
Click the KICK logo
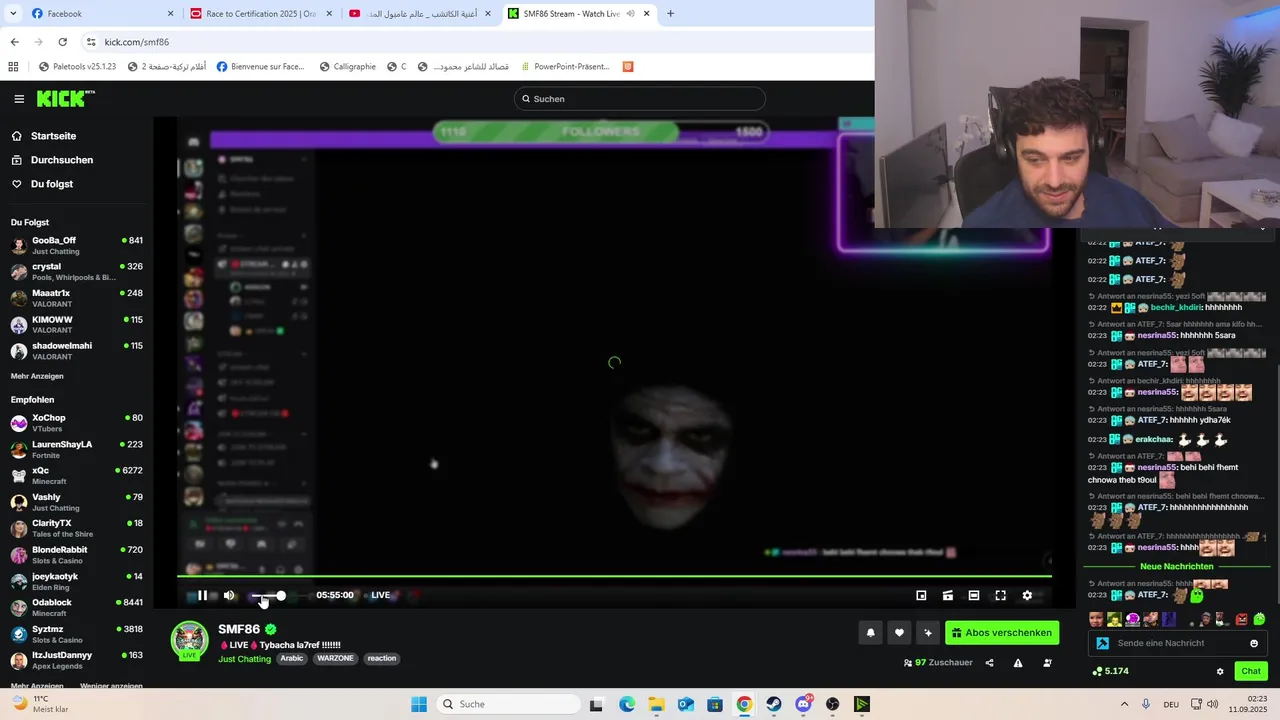tap(65, 98)
